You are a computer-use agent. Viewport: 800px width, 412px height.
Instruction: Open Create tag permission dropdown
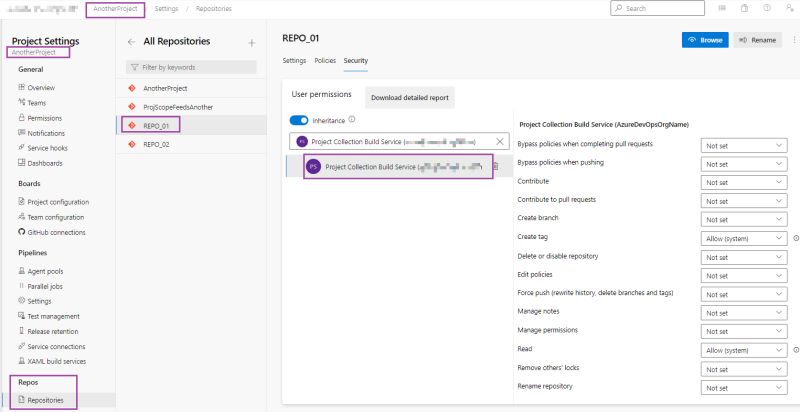click(744, 238)
